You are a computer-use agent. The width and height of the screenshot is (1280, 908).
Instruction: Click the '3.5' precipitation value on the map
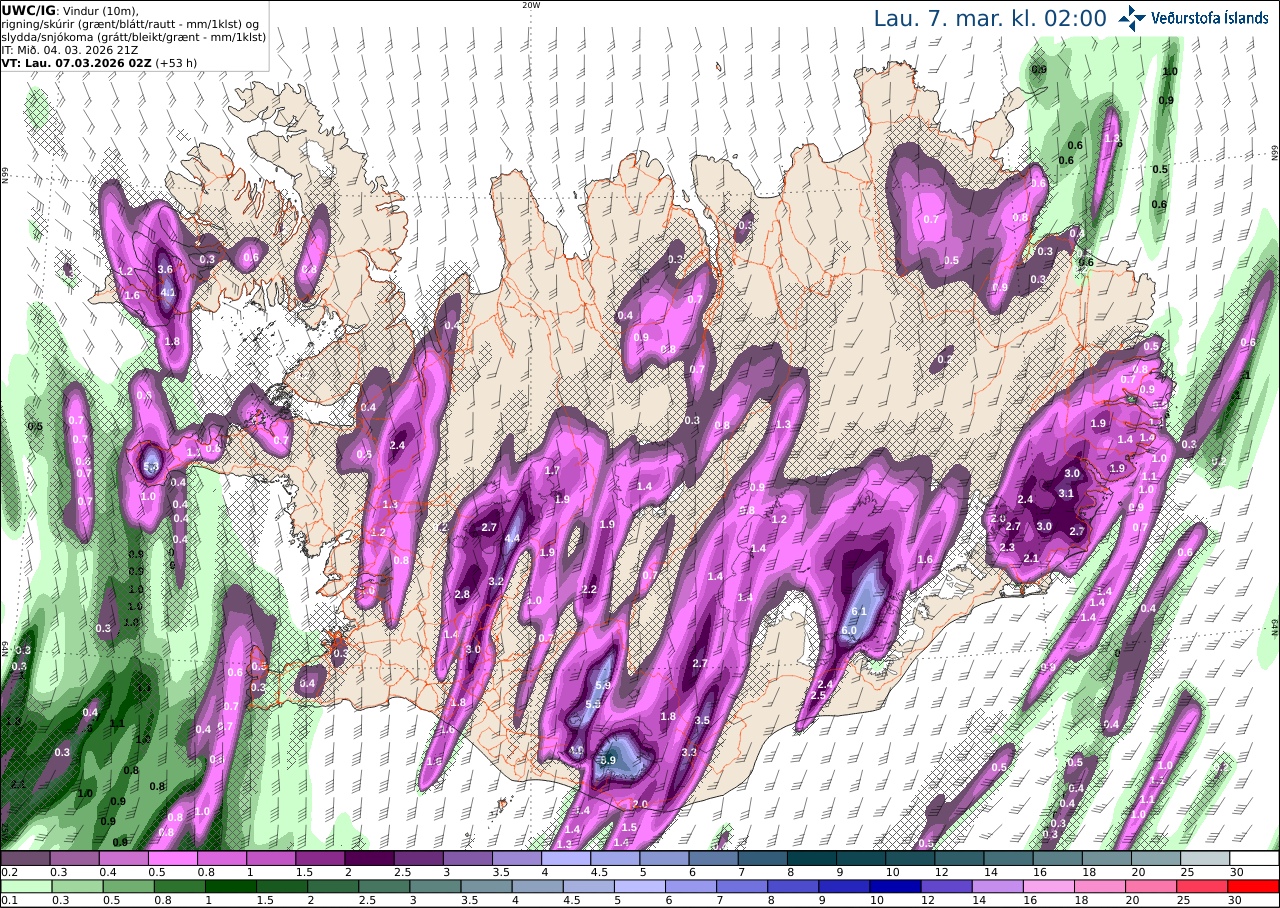[x=702, y=720]
